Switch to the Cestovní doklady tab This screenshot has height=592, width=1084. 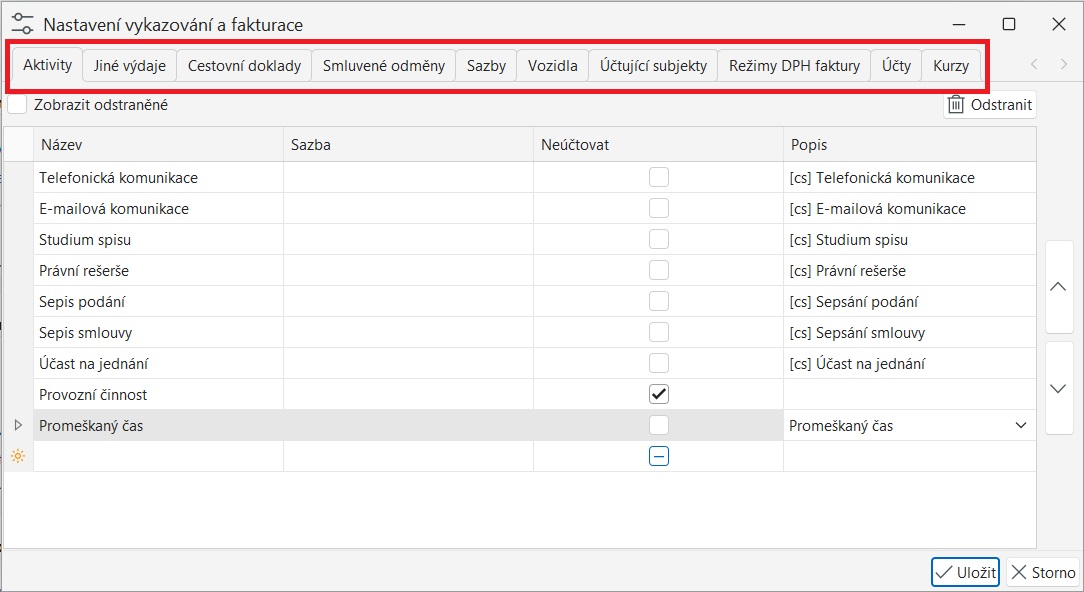pos(244,66)
